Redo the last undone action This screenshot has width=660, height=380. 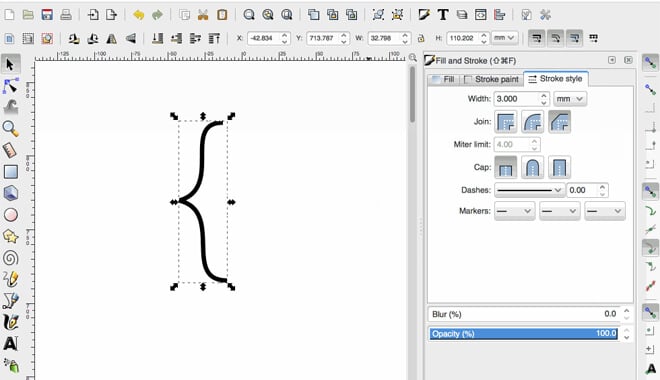pyautogui.click(x=157, y=15)
